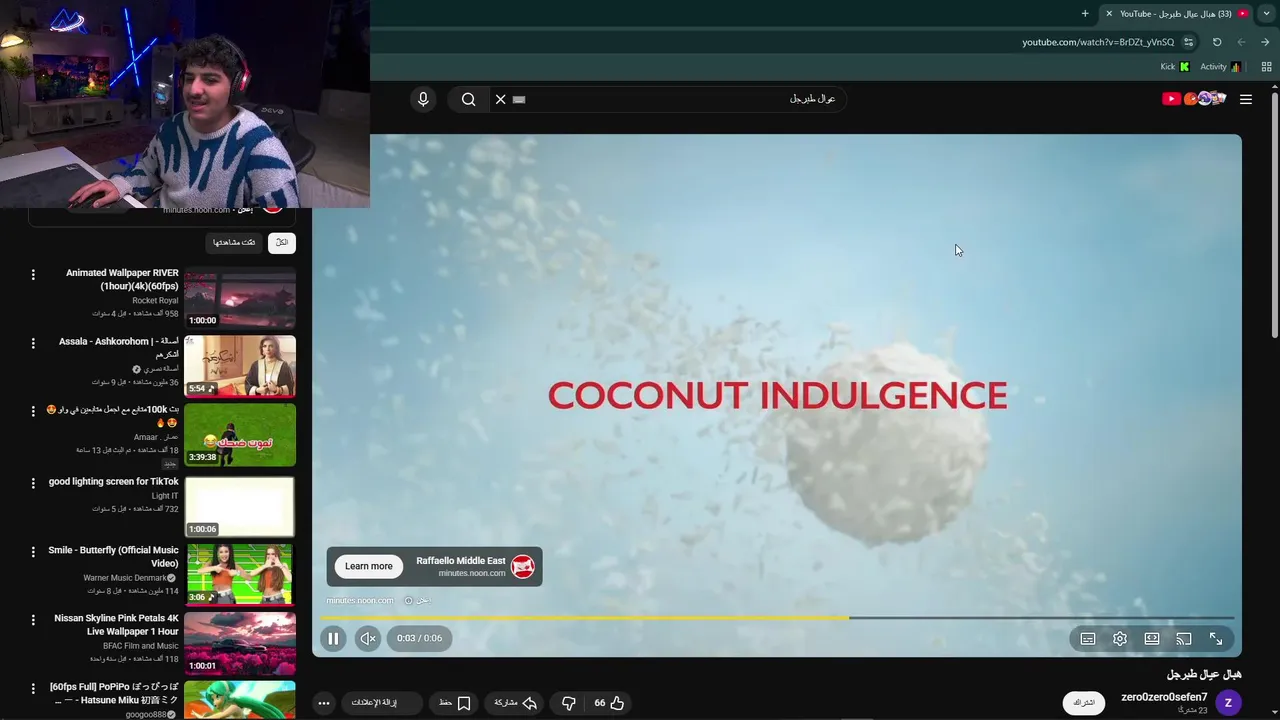Open the Hatsune Miku PoPiPo thumbnail
The width and height of the screenshot is (1280, 720).
tap(240, 700)
